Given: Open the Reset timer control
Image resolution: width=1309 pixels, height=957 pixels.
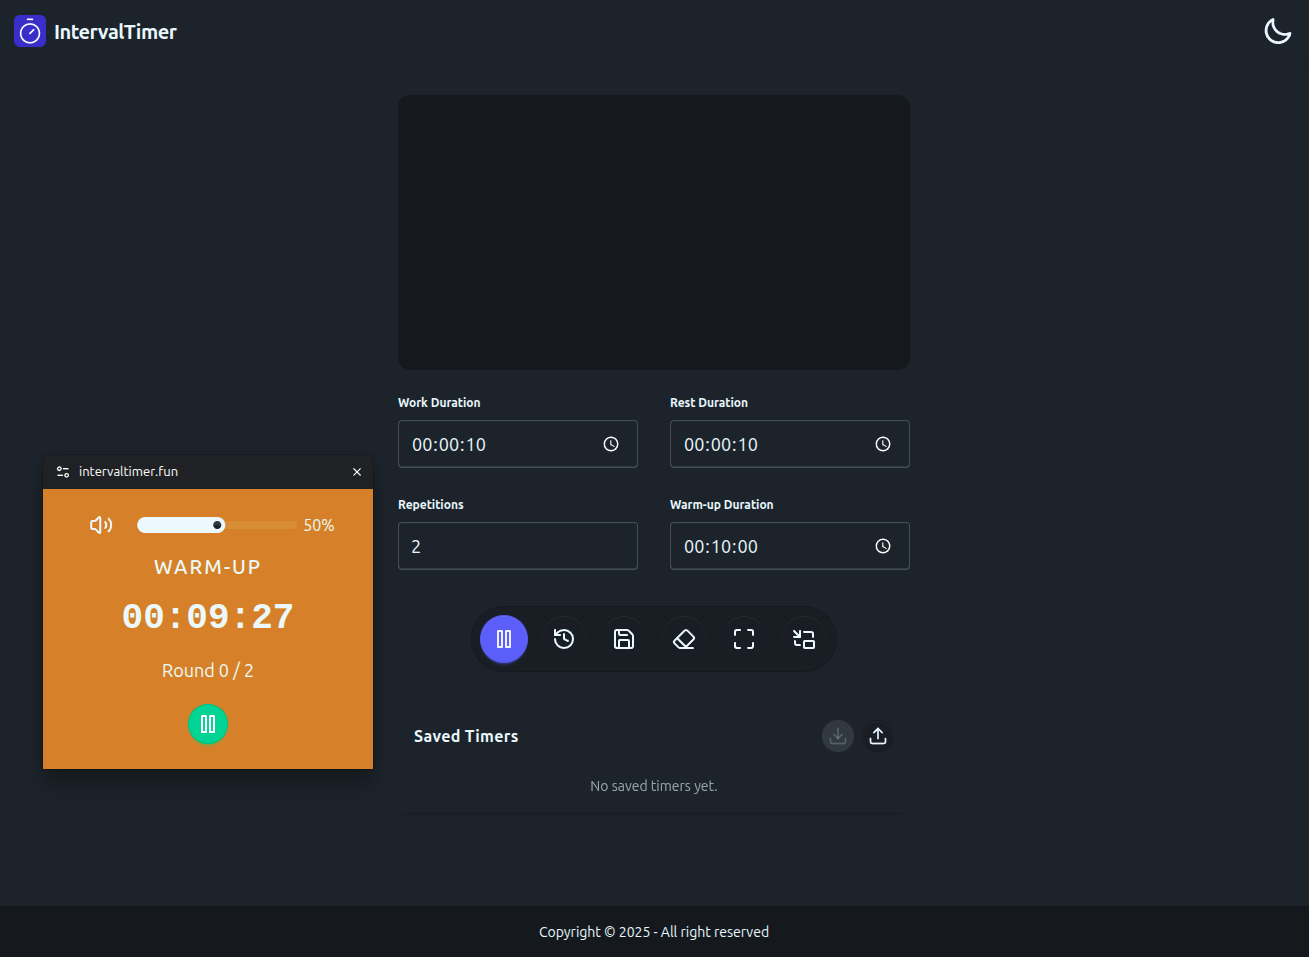Looking at the screenshot, I should pyautogui.click(x=563, y=638).
